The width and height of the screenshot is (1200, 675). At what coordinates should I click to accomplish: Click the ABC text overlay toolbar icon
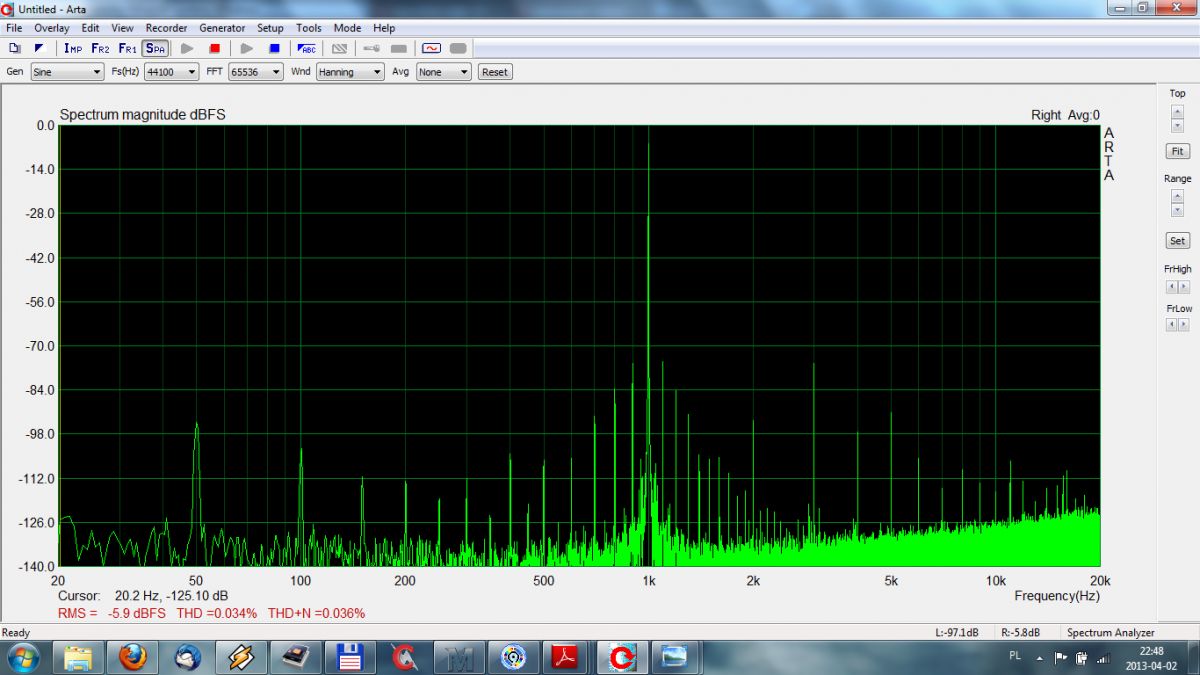click(x=307, y=48)
